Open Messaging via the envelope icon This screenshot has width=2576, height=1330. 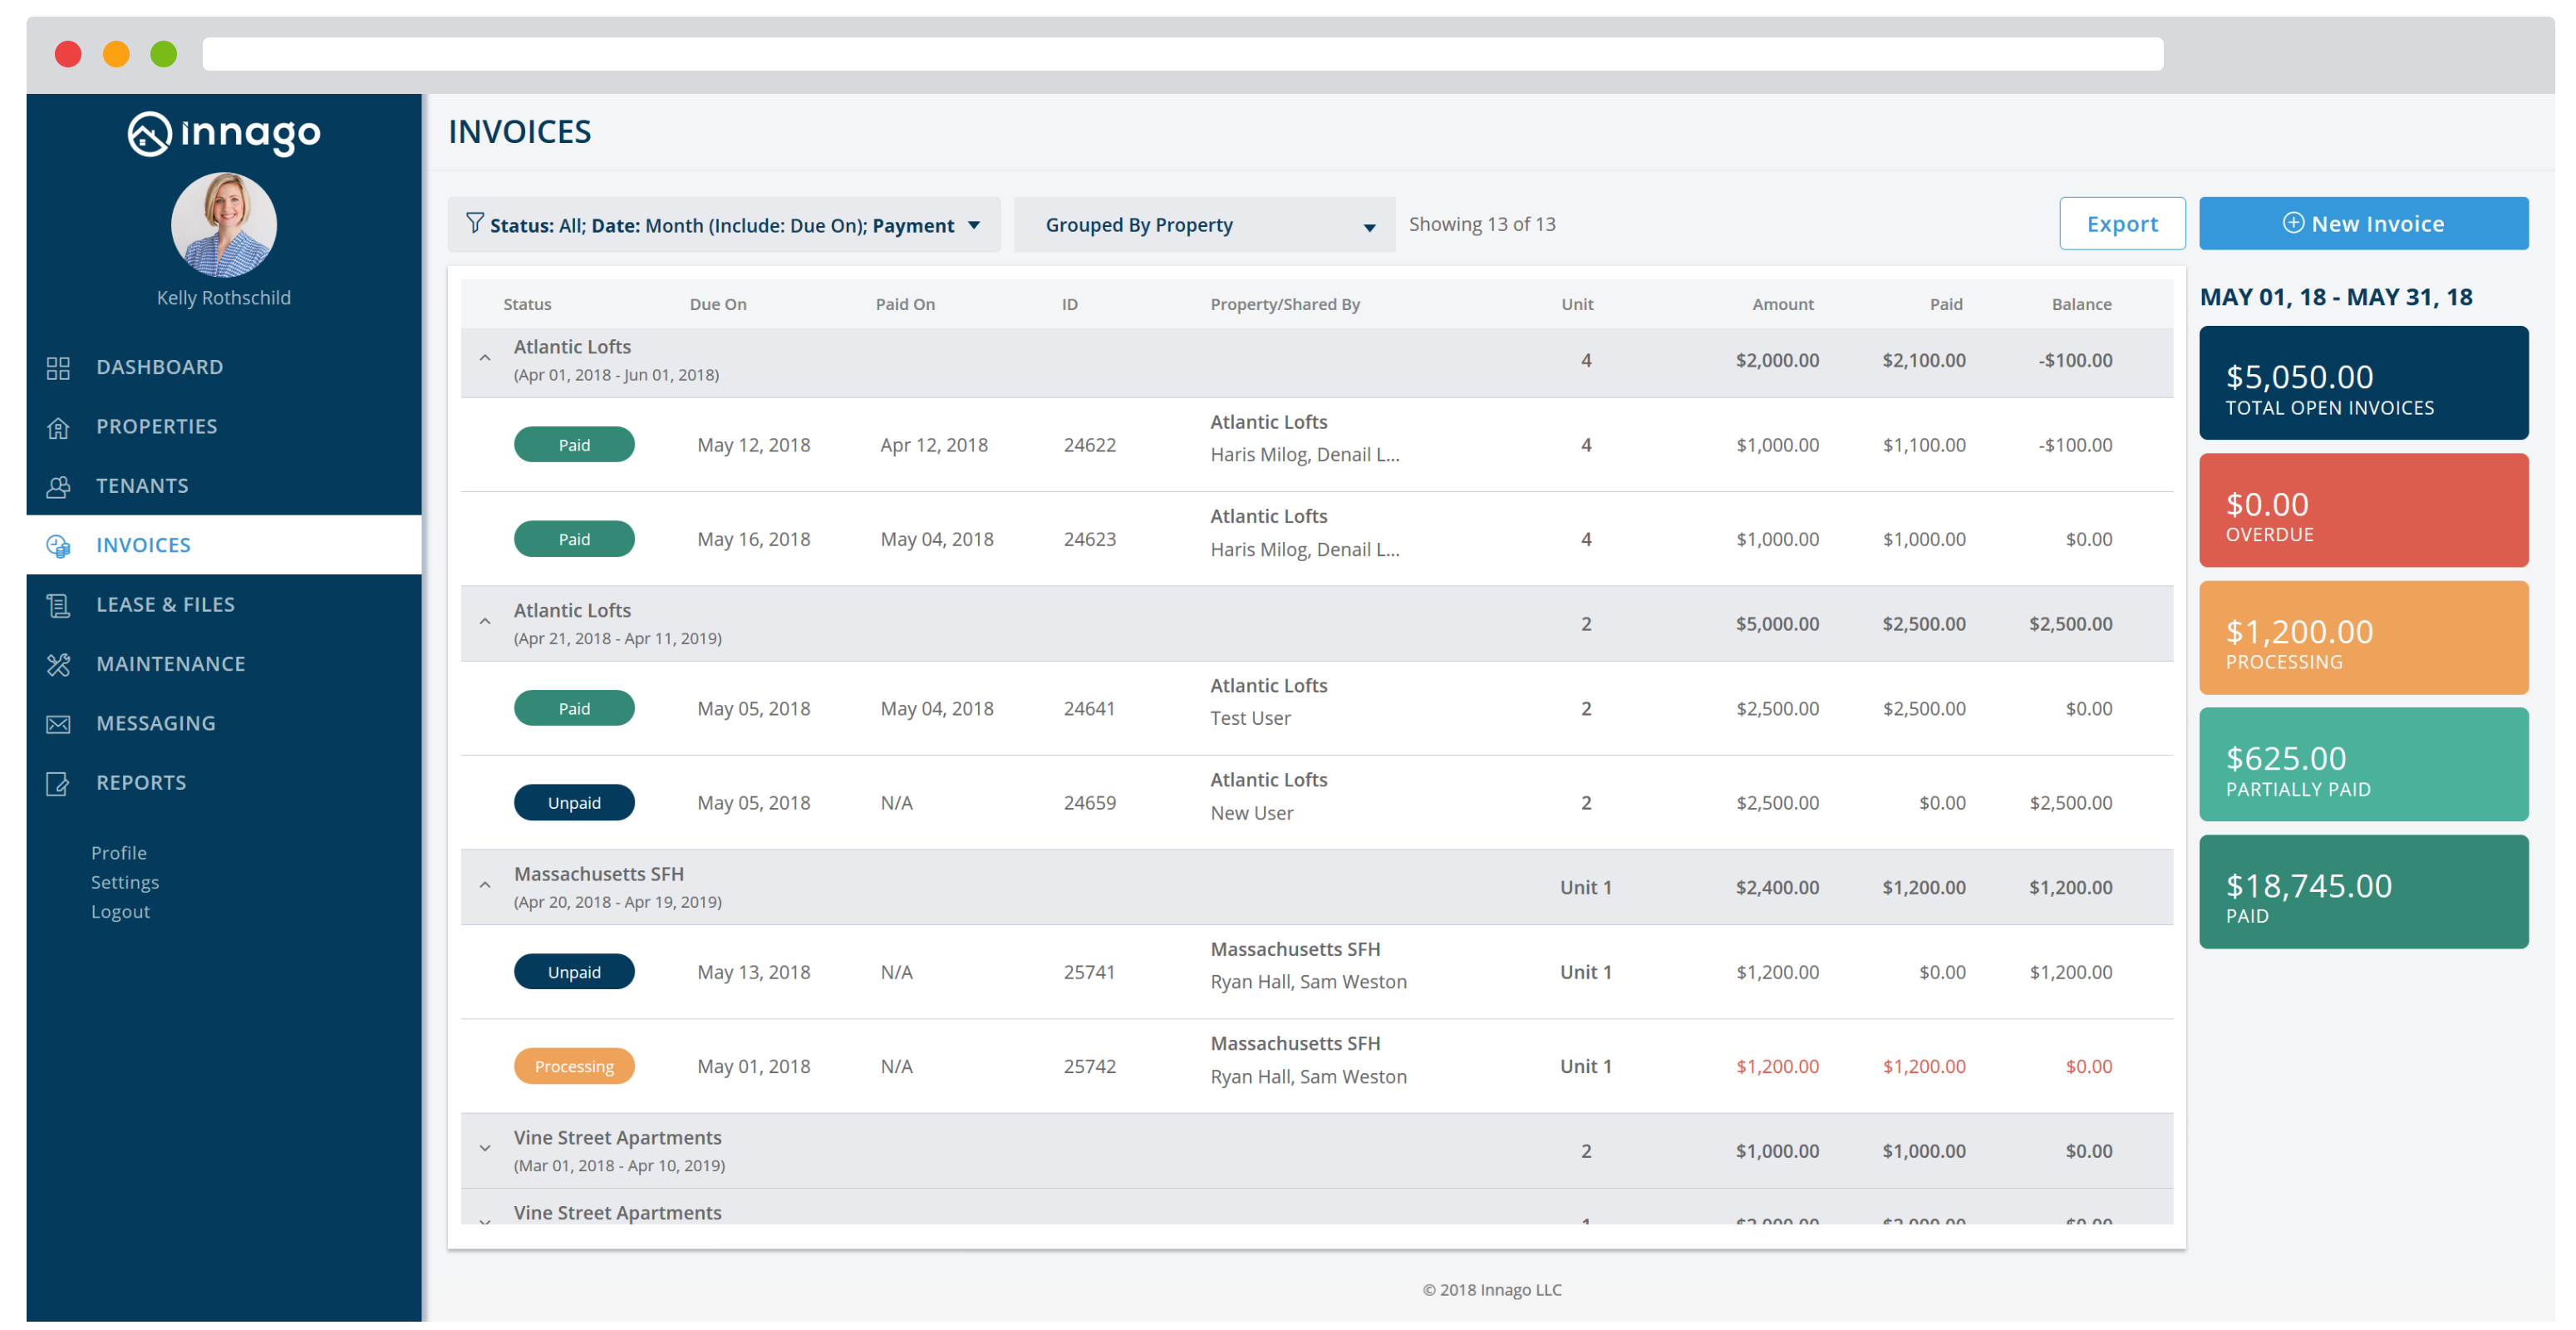(x=58, y=723)
